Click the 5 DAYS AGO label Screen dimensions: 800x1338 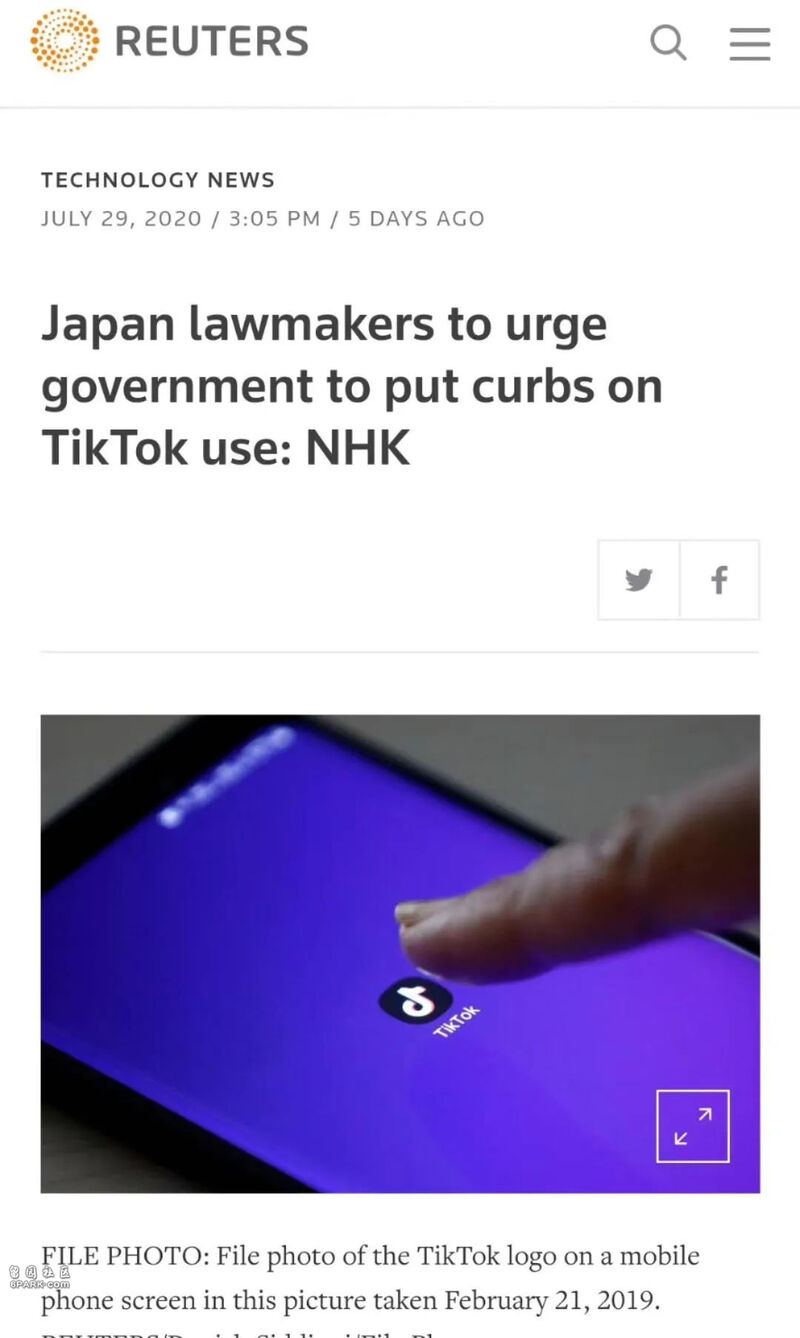pos(416,219)
